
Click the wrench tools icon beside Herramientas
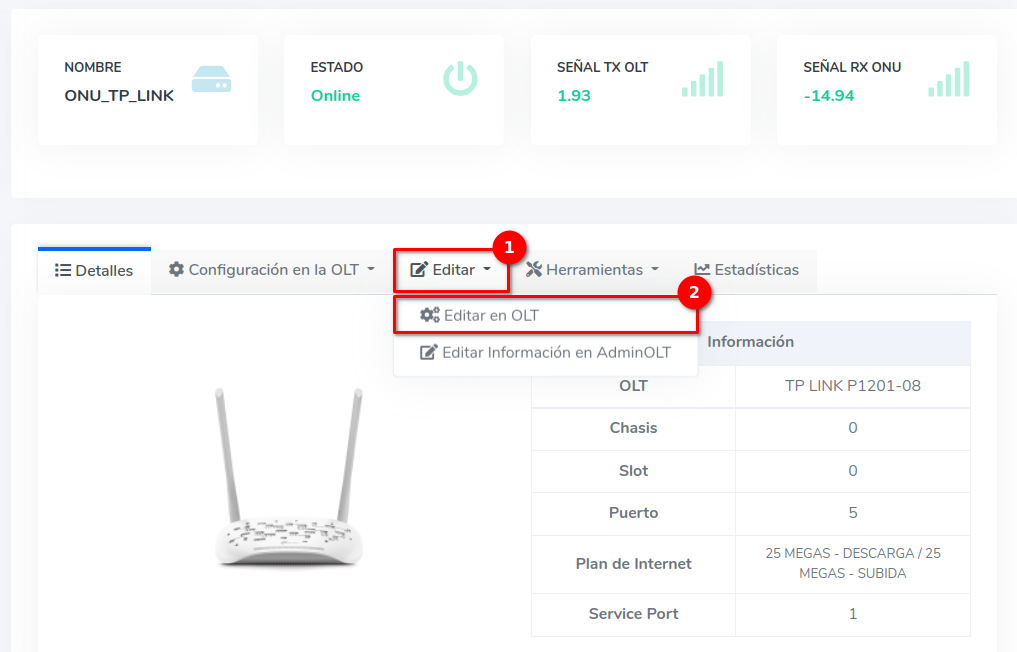pyautogui.click(x=534, y=269)
